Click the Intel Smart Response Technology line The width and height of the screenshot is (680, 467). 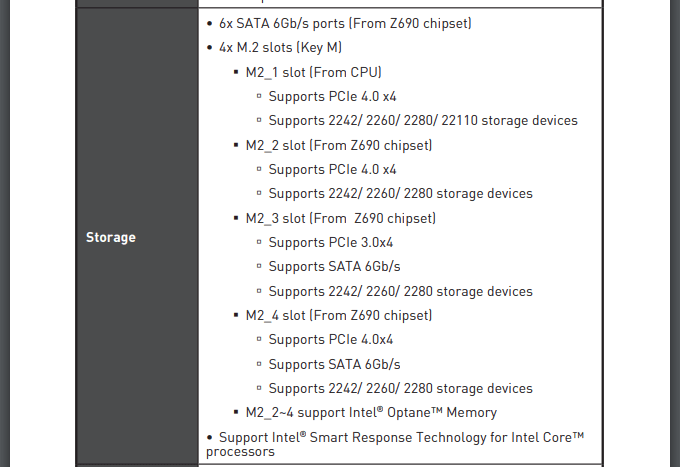pos(402,438)
